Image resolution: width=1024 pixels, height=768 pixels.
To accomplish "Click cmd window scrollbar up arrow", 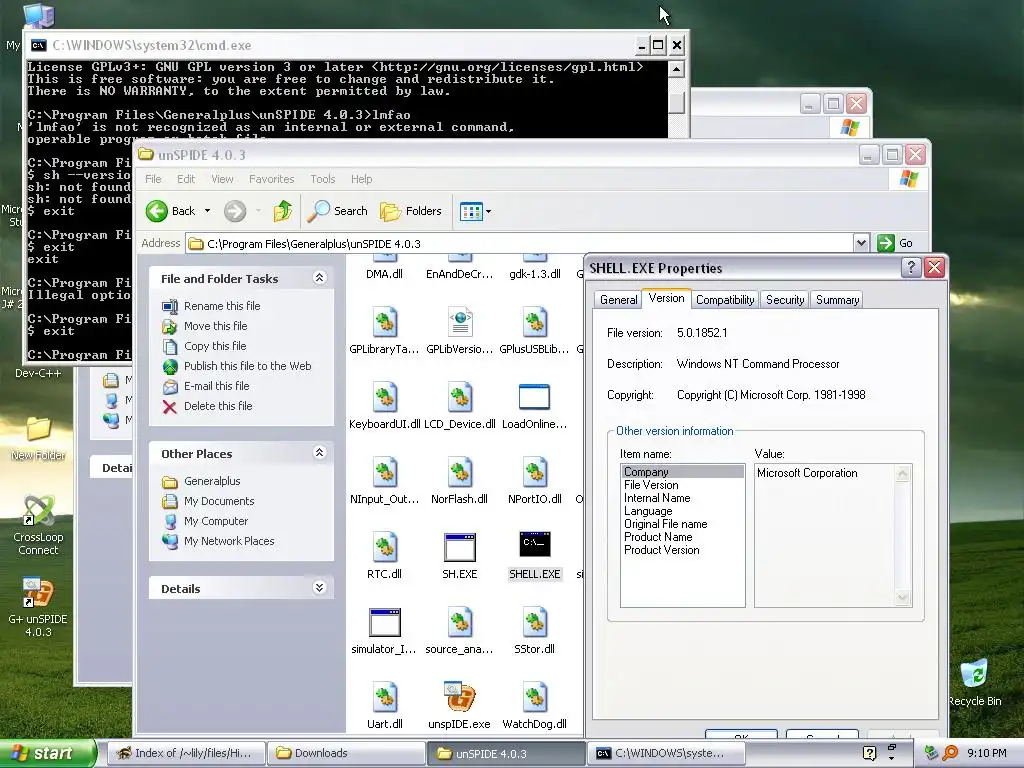I will [677, 69].
